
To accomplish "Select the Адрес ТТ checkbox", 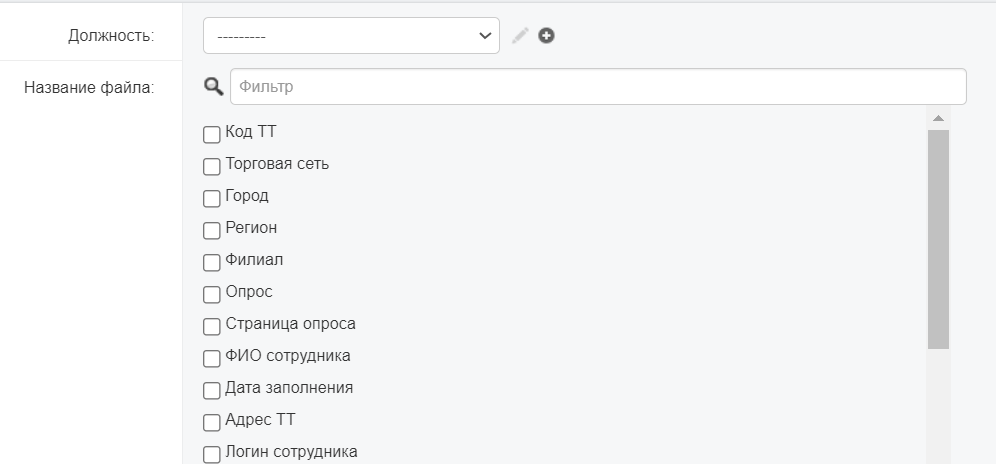I will 212,423.
